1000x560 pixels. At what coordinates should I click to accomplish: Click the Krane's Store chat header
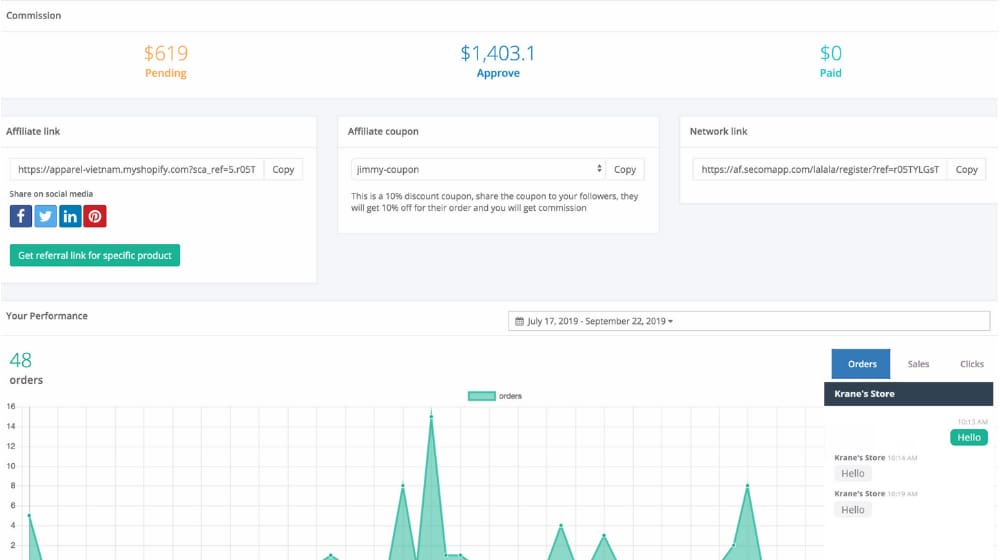tap(908, 394)
